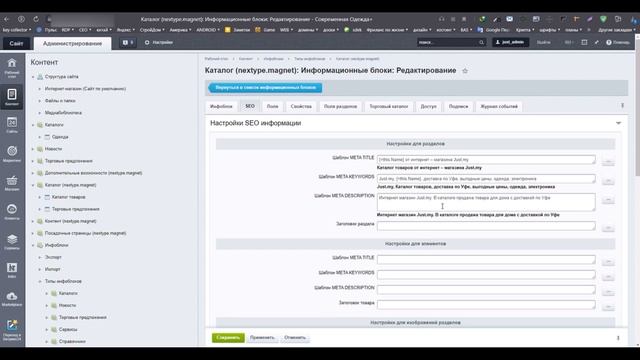Click the pin icon in admin header
Screen dimensions: 640x360
point(596,42)
